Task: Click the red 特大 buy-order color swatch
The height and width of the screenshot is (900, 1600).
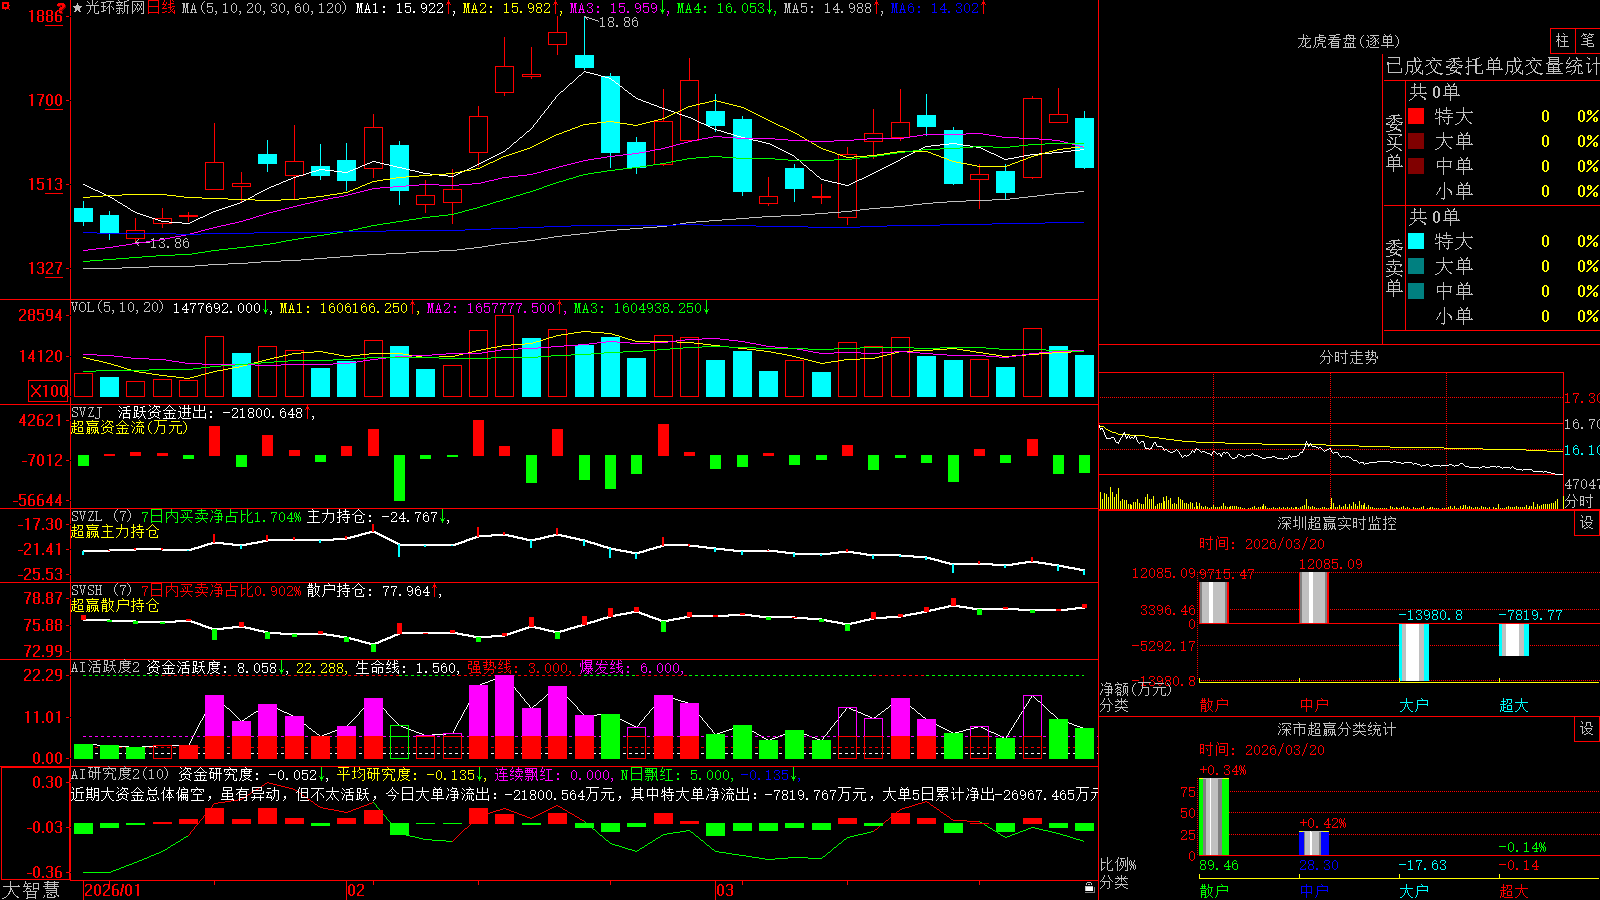Action: [1416, 116]
